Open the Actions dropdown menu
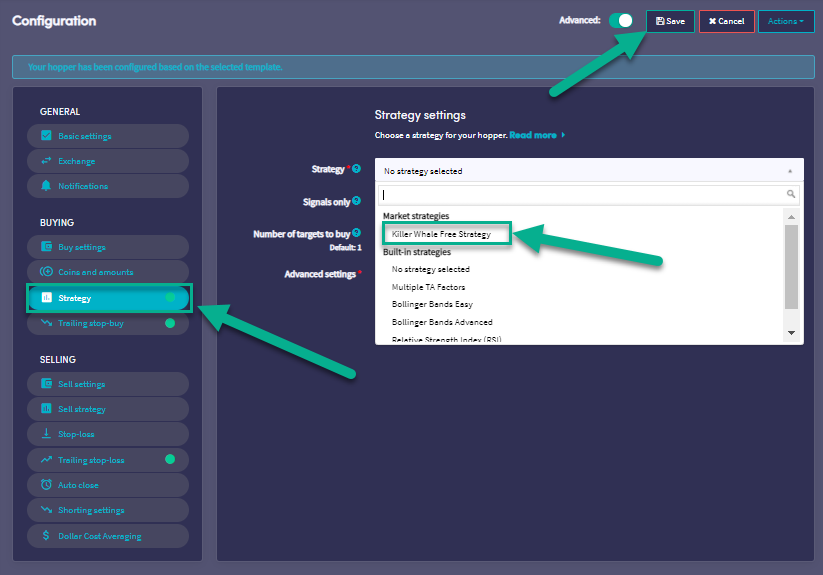 click(786, 21)
